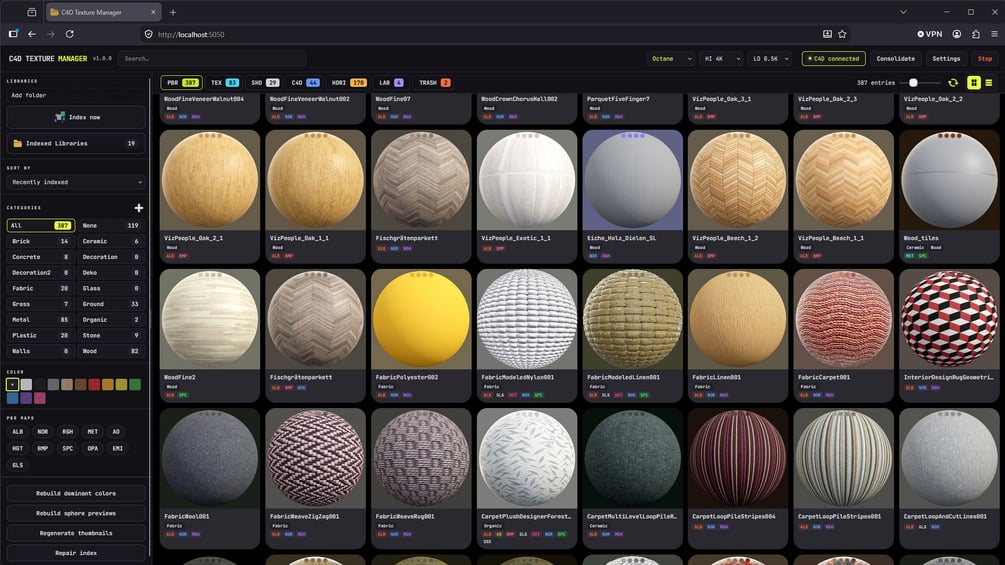This screenshot has height=565, width=1005.
Task: Open the HI 4K resolution dropdown
Action: pos(721,58)
